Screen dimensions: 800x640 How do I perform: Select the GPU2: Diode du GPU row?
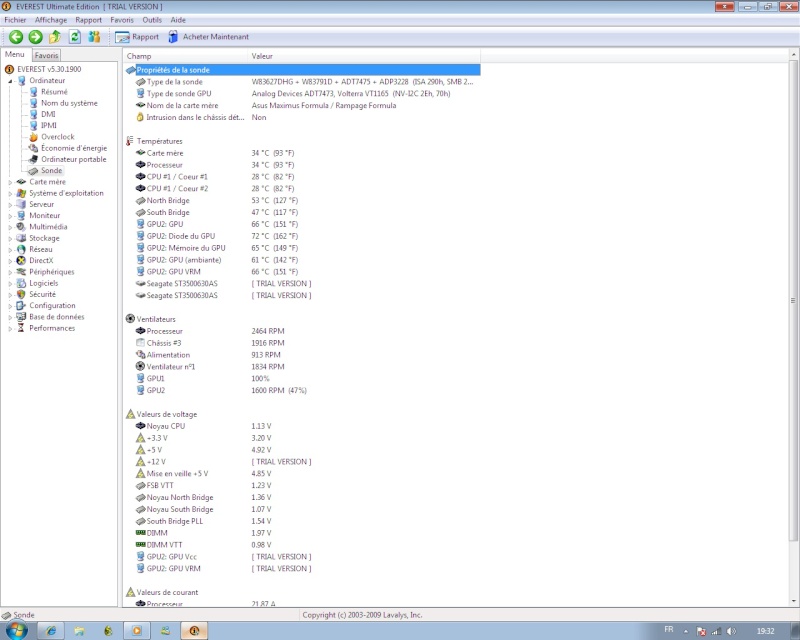(x=302, y=236)
